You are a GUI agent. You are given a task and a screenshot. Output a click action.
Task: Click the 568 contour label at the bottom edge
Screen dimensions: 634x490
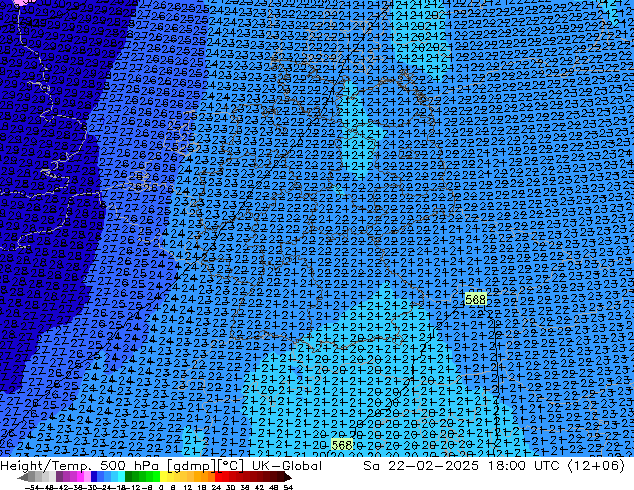342,445
